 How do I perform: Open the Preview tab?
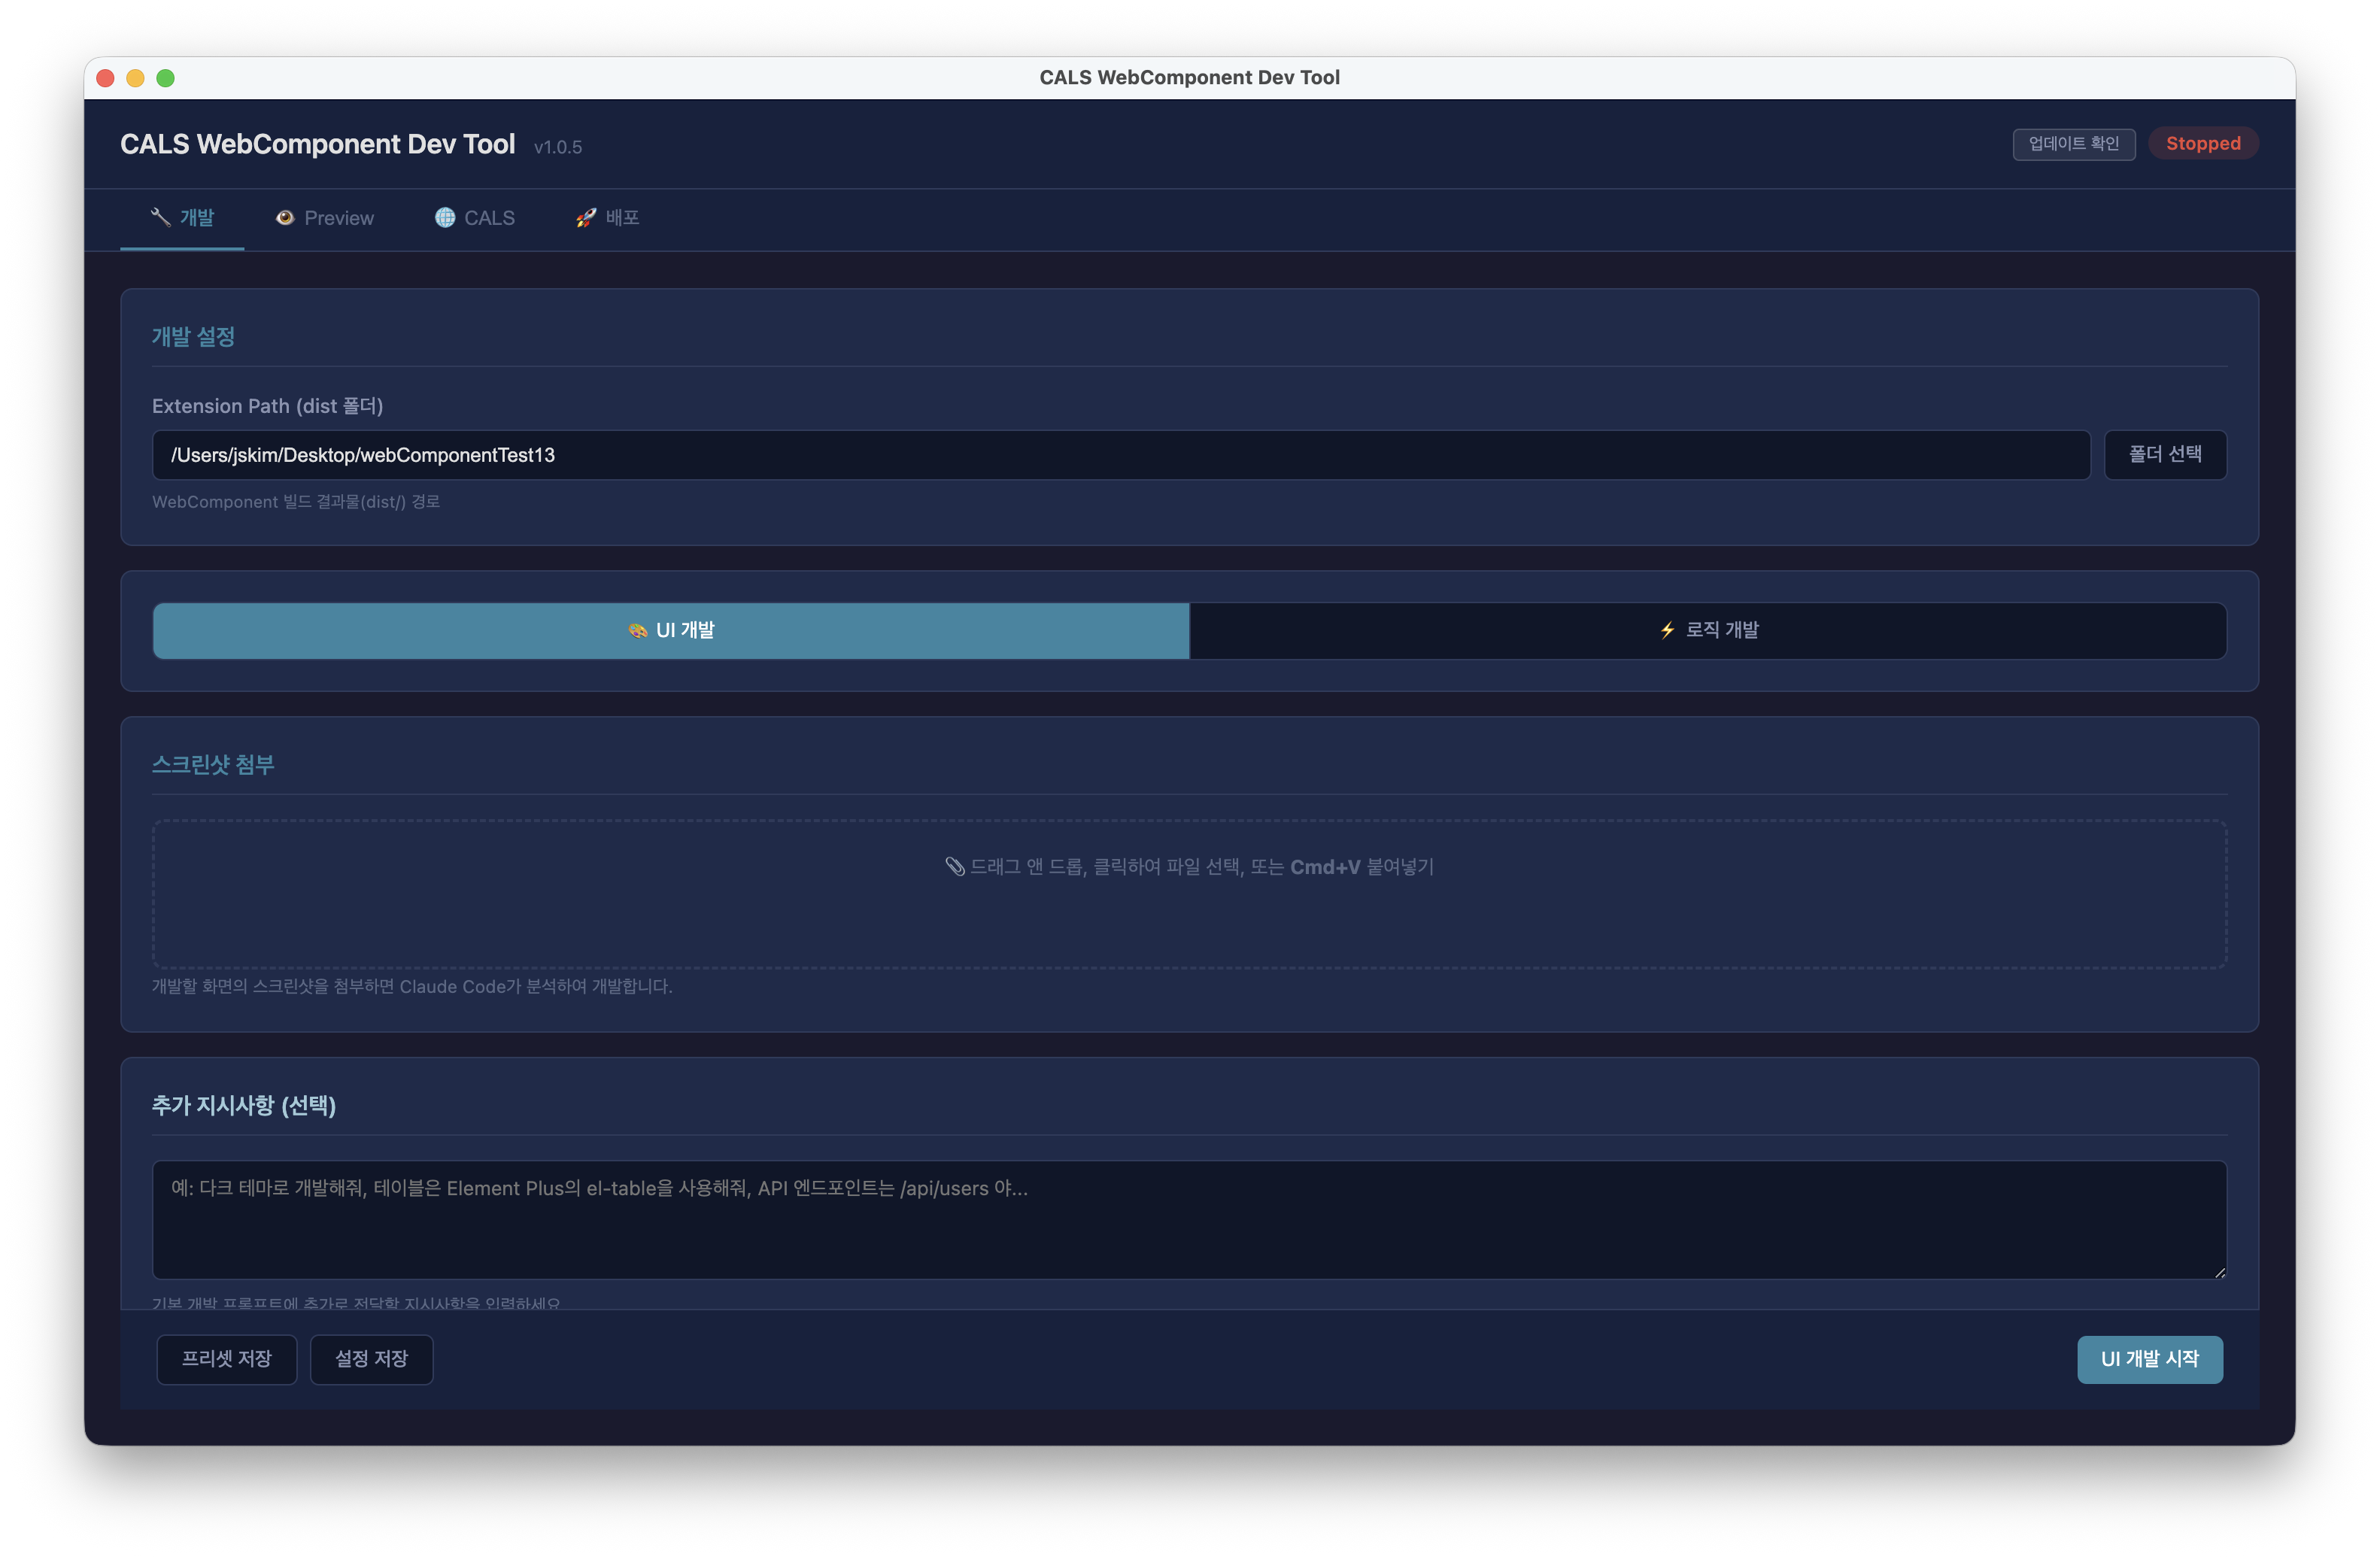325,218
